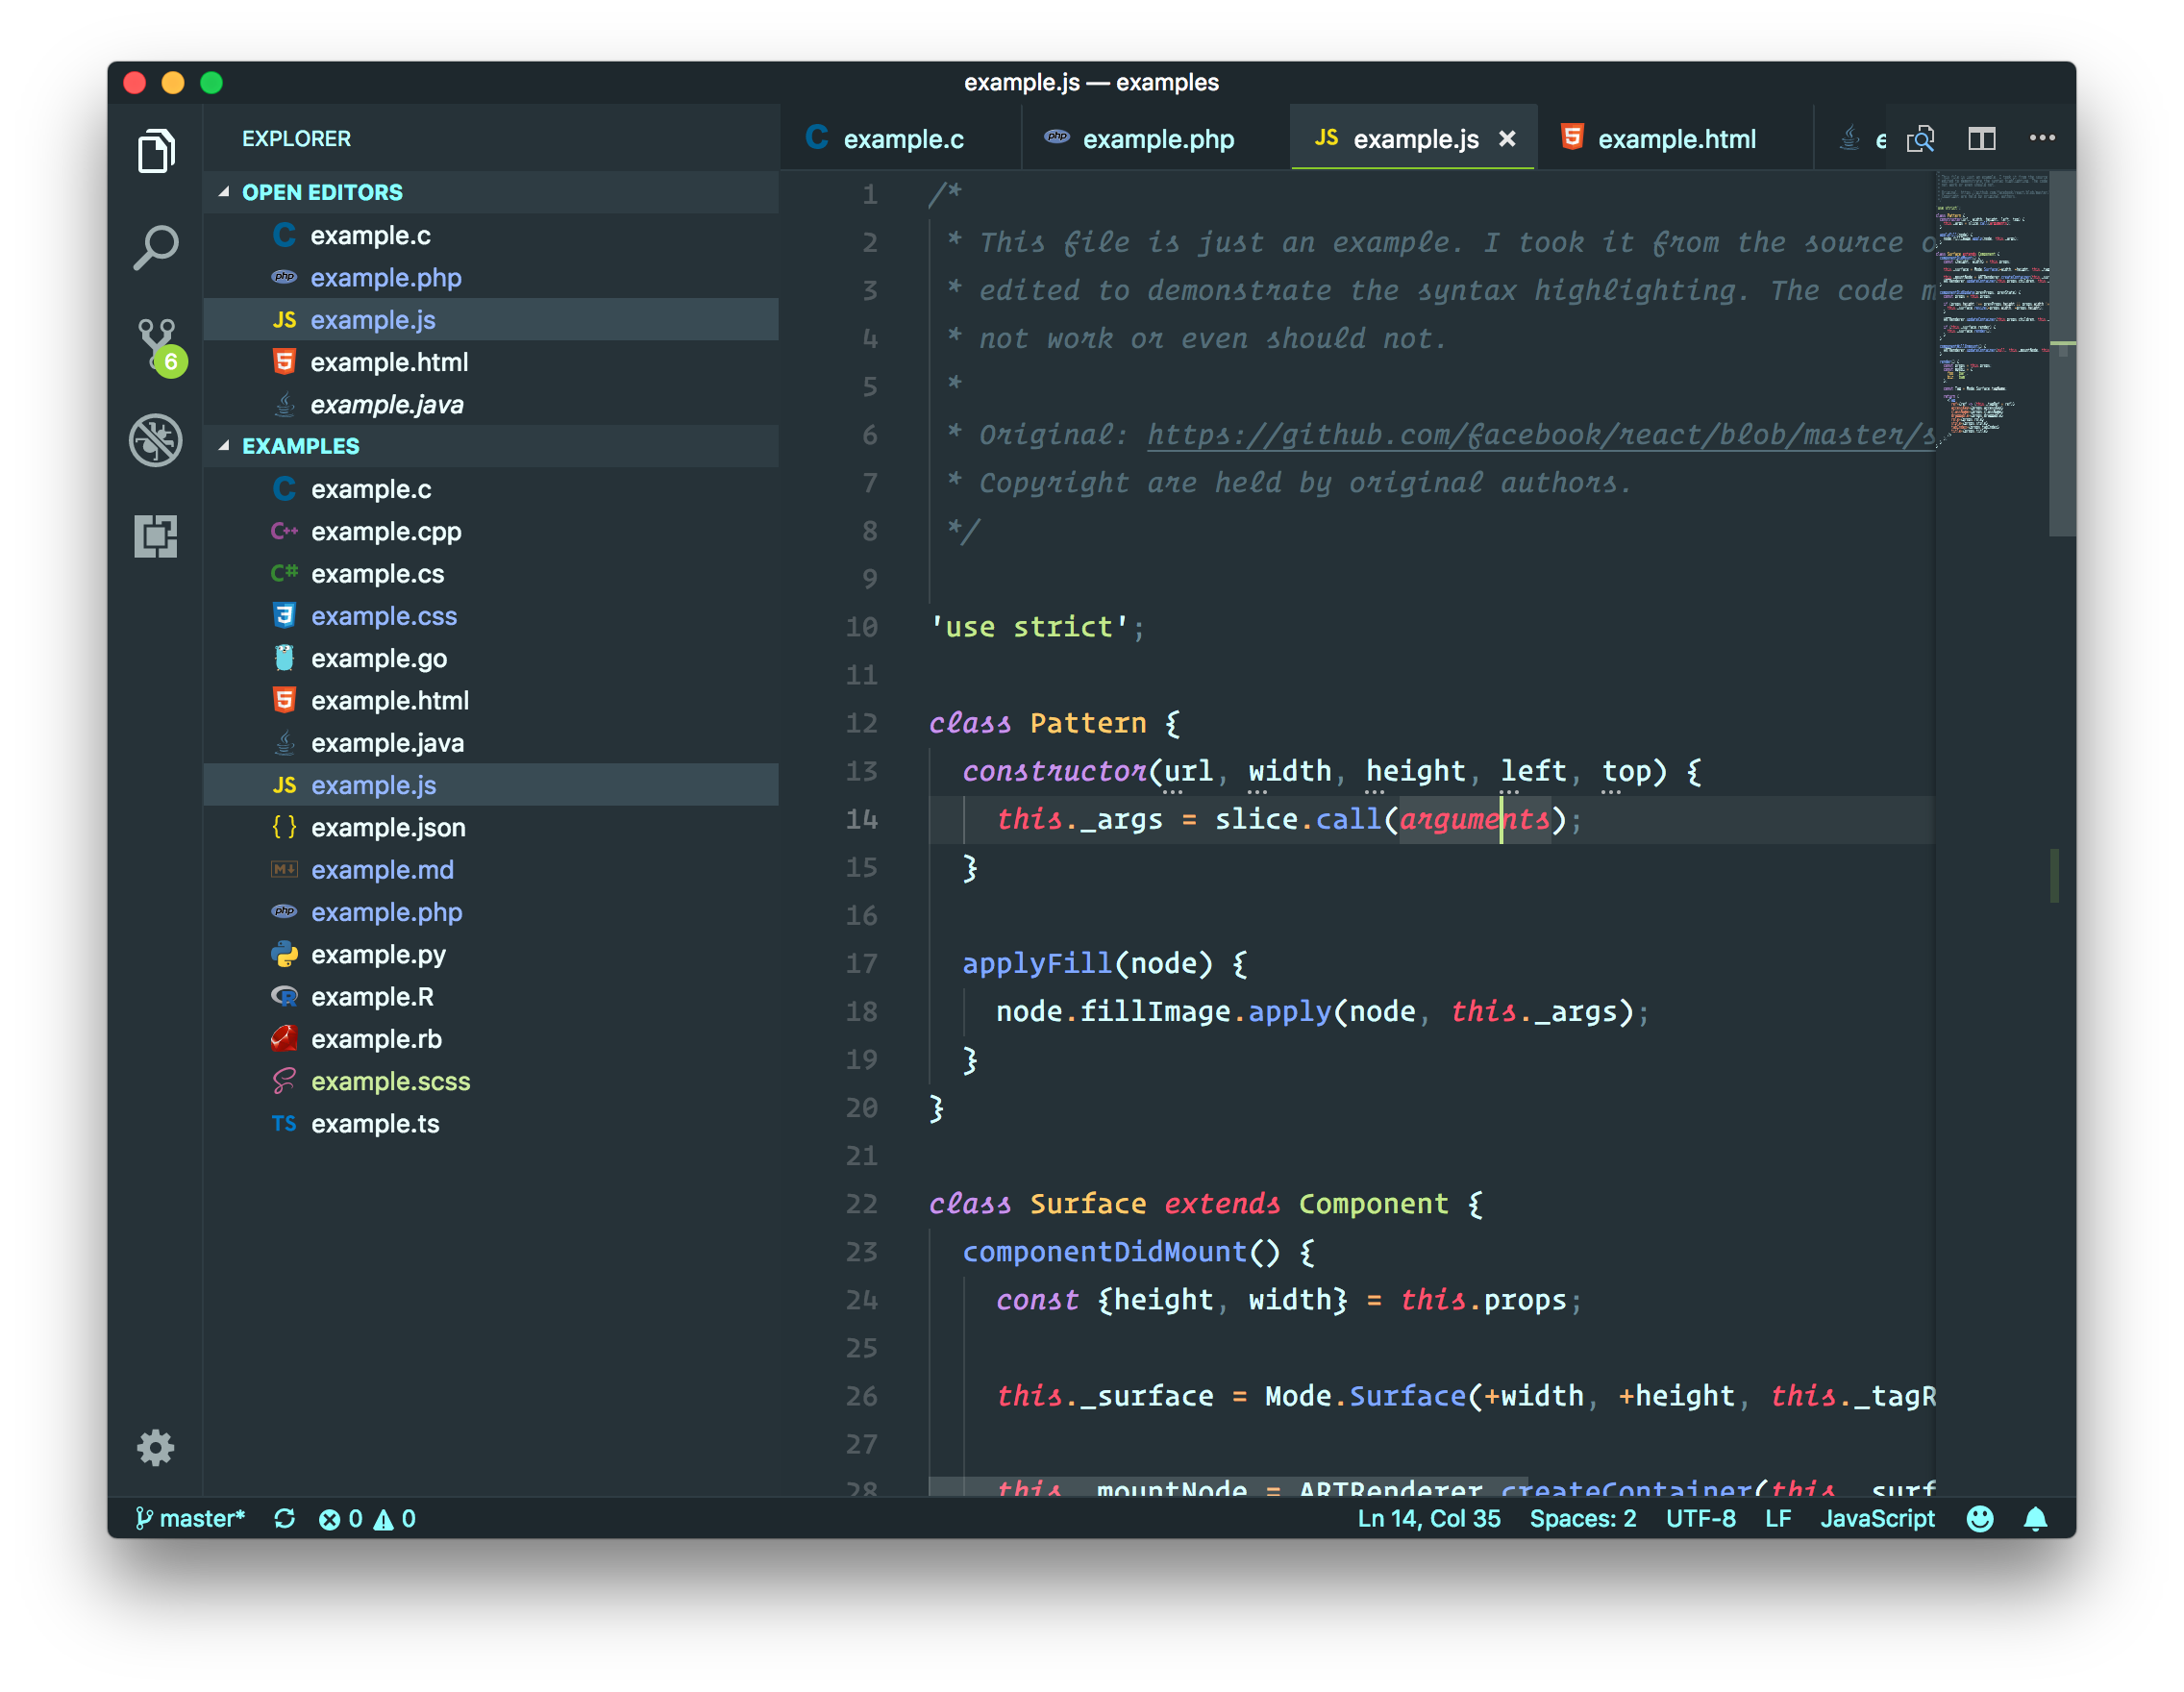
Task: Open the GitHub link in the comment
Action: click(1540, 434)
